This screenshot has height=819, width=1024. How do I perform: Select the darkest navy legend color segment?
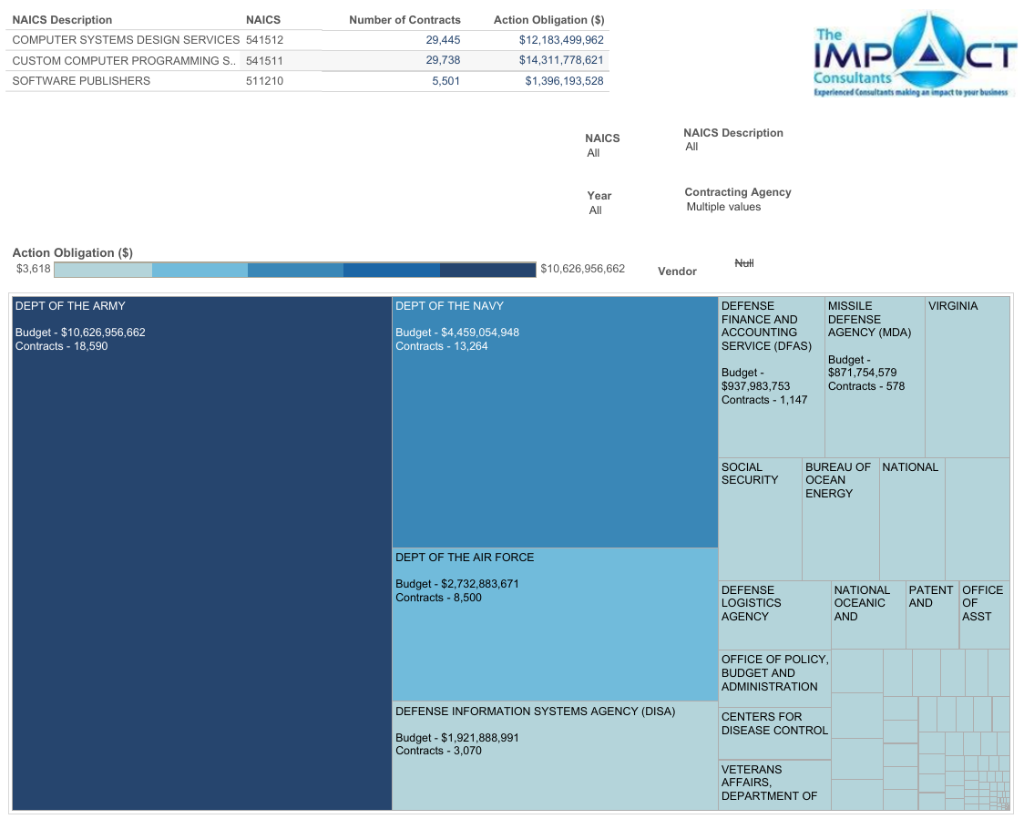click(x=488, y=270)
